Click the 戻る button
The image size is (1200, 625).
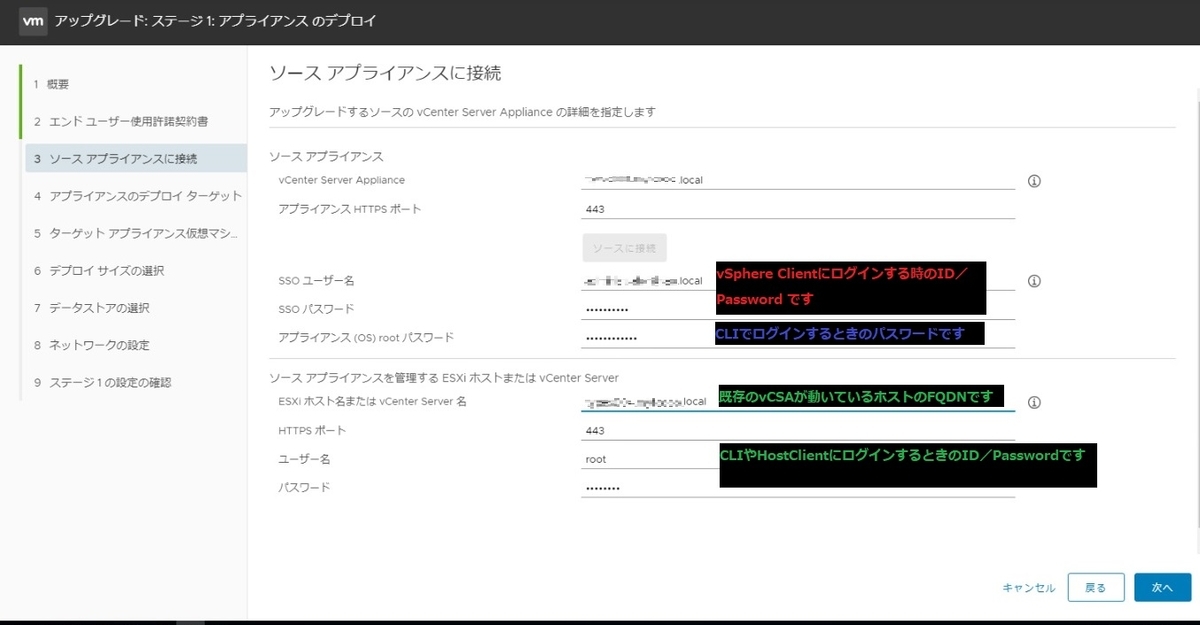tap(1095, 587)
